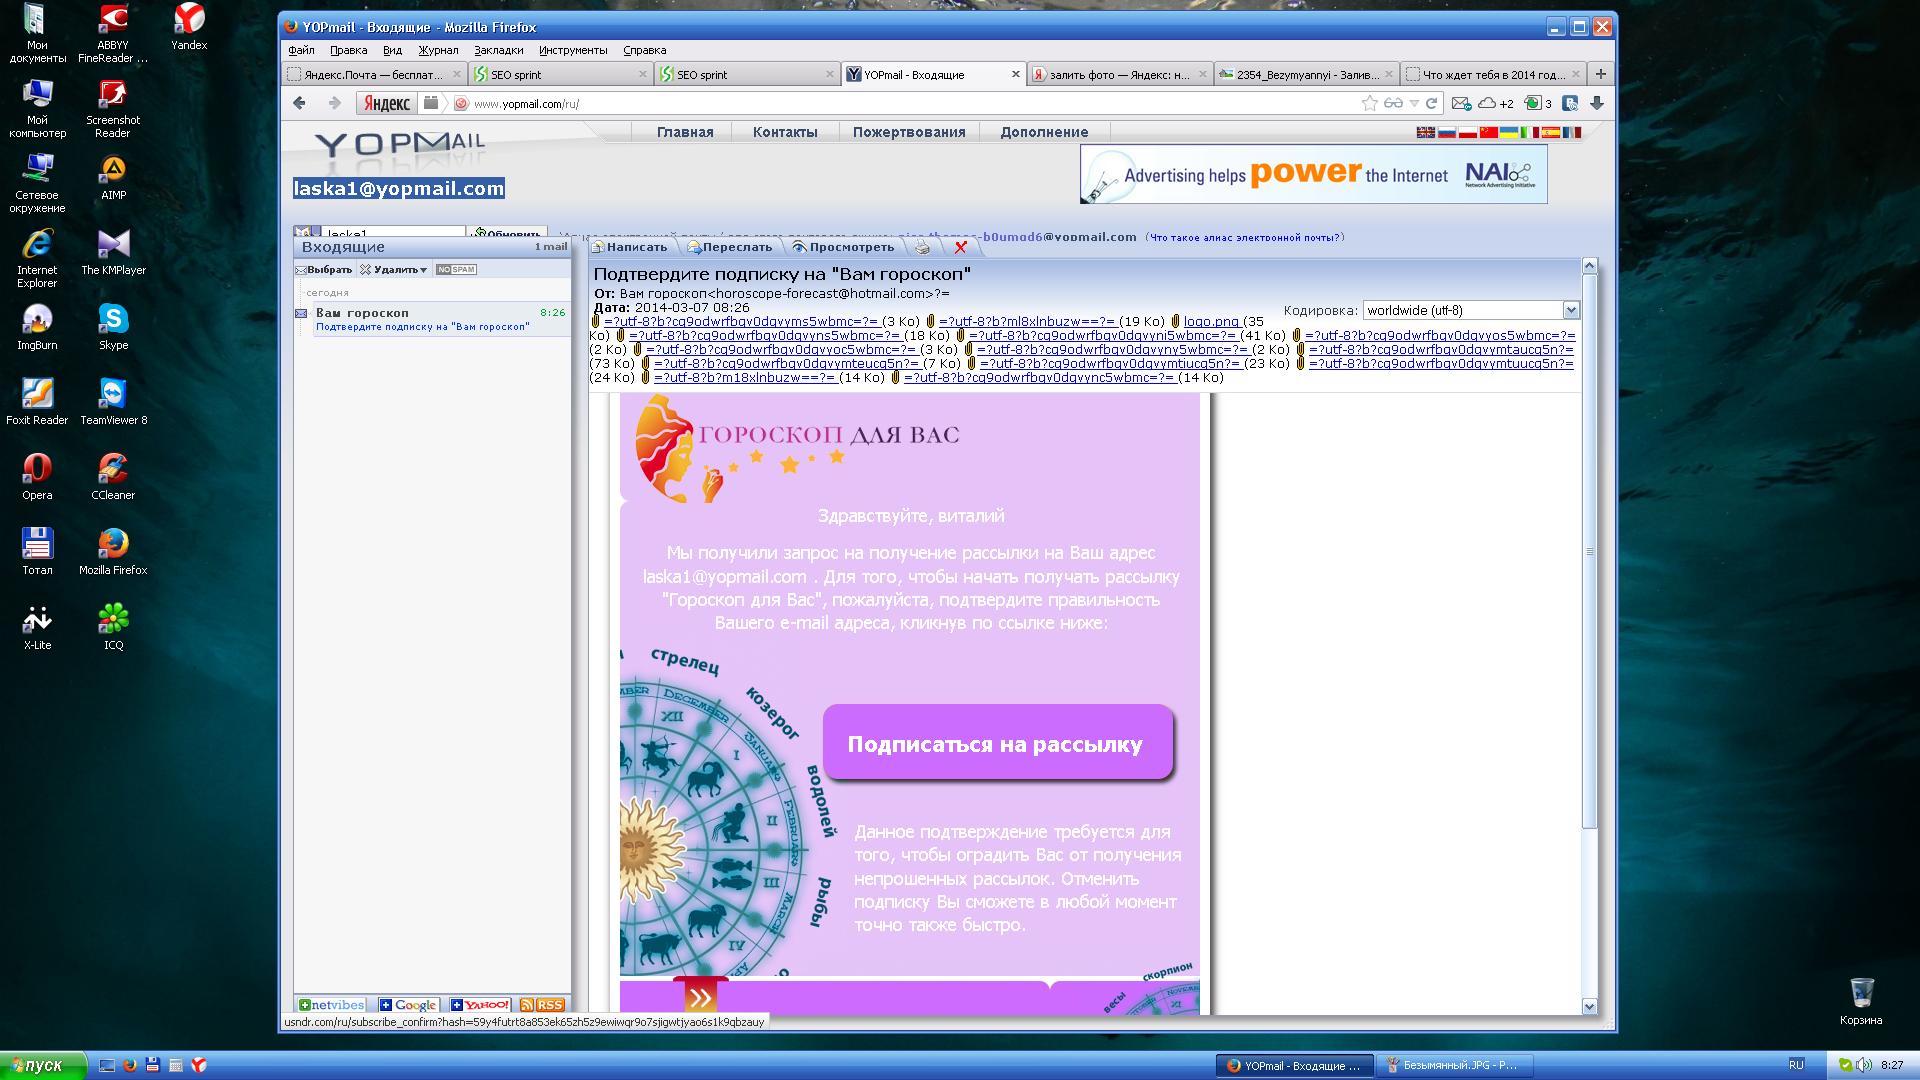1920x1080 pixels.
Task: Click Выбрать to select all mails
Action: pyautogui.click(x=324, y=270)
